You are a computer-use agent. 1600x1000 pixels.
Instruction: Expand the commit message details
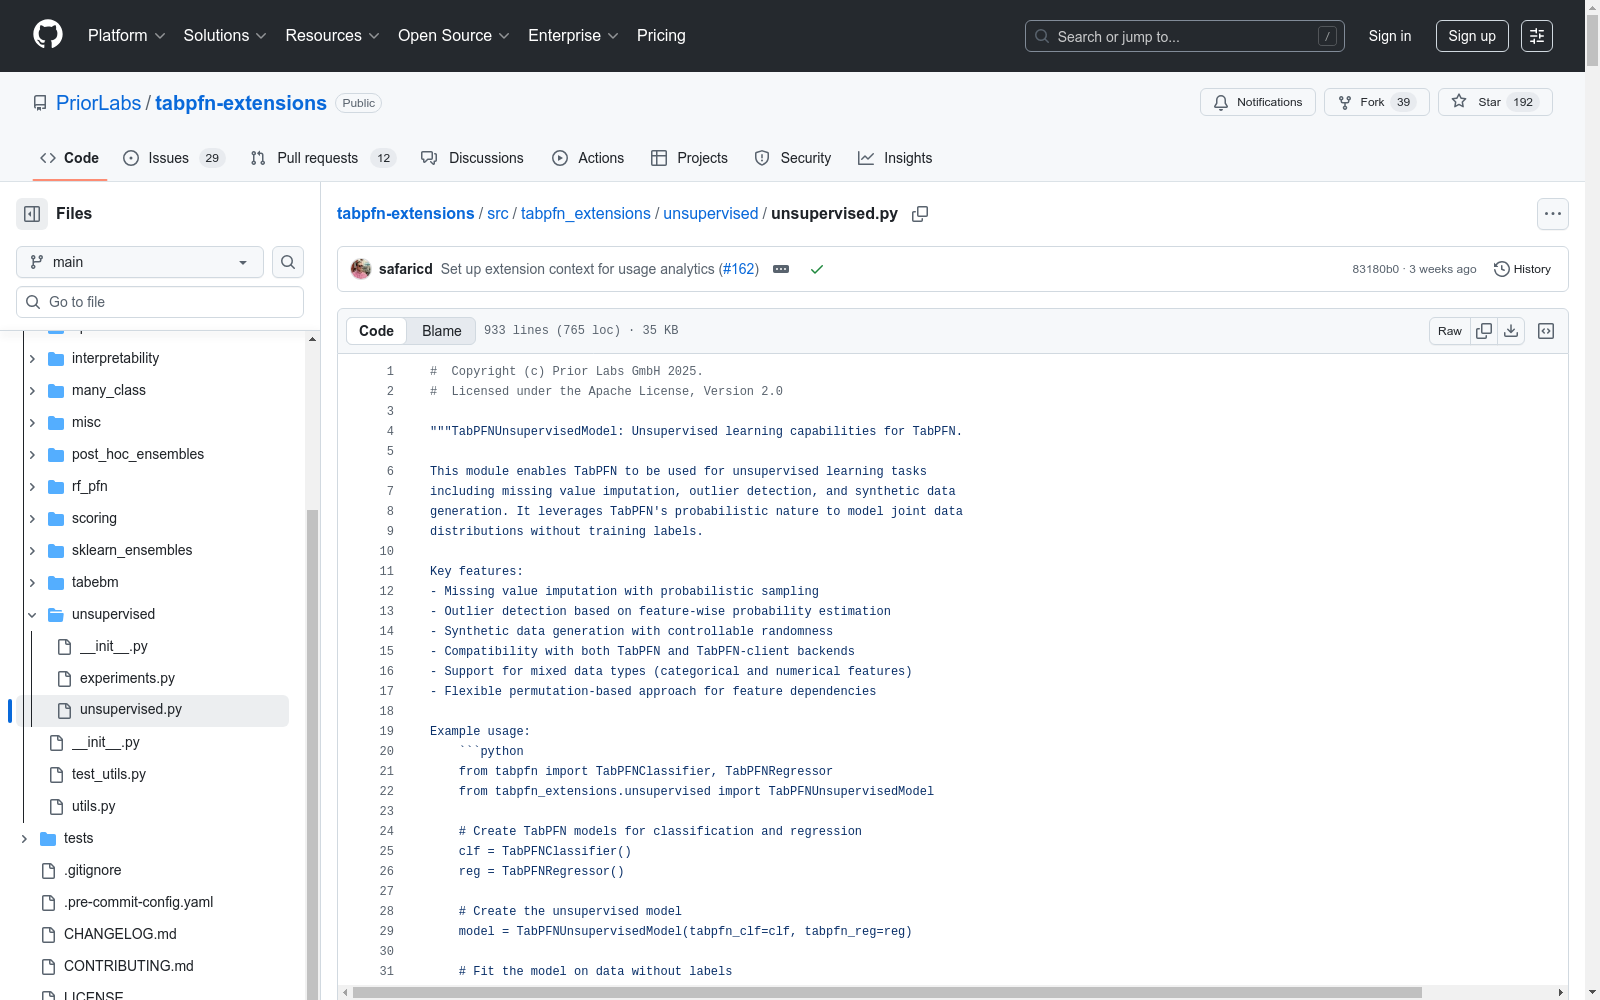point(781,269)
